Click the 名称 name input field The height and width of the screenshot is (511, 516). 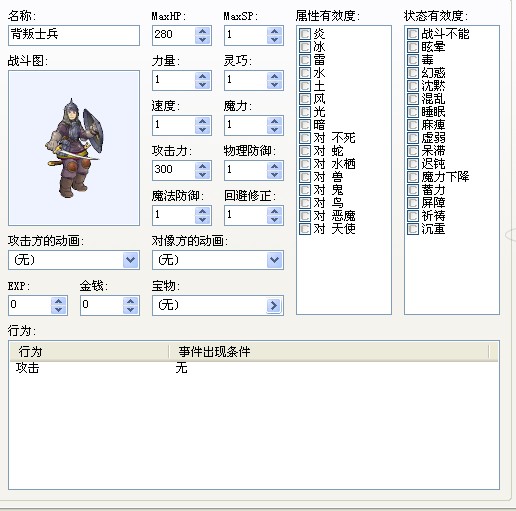(74, 35)
